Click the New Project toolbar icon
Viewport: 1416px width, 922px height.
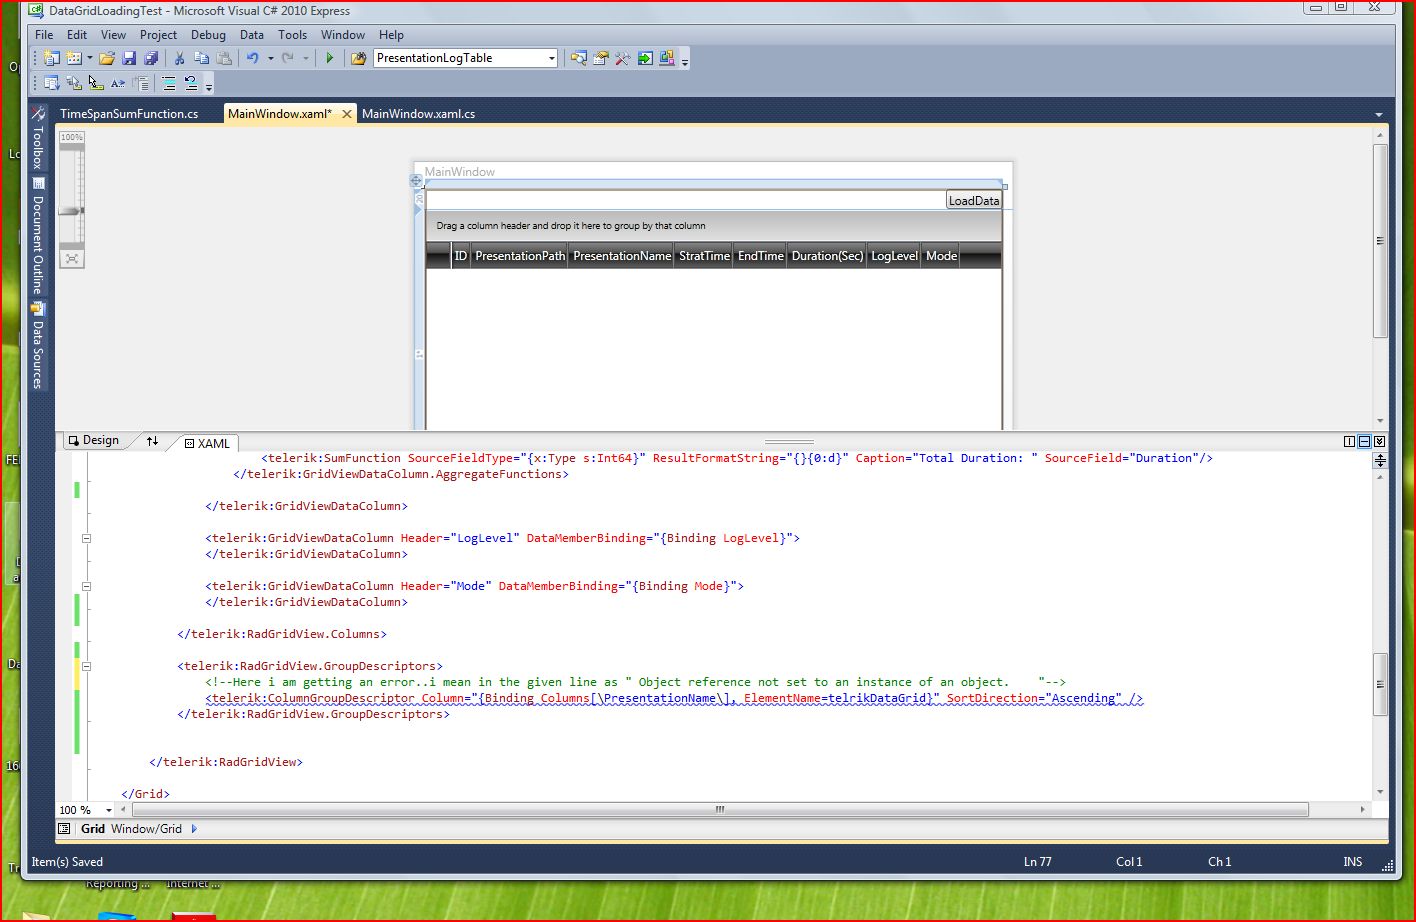point(52,59)
